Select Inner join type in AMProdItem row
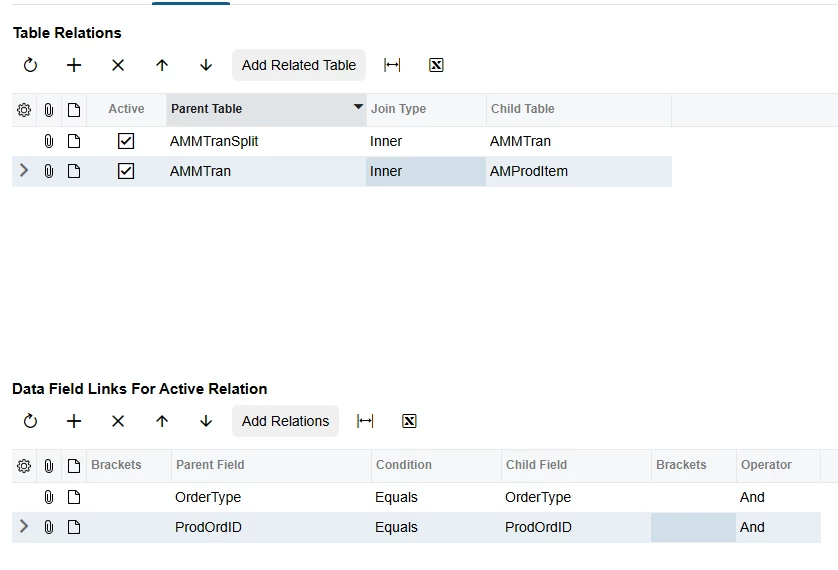The image size is (838, 570). coord(426,171)
